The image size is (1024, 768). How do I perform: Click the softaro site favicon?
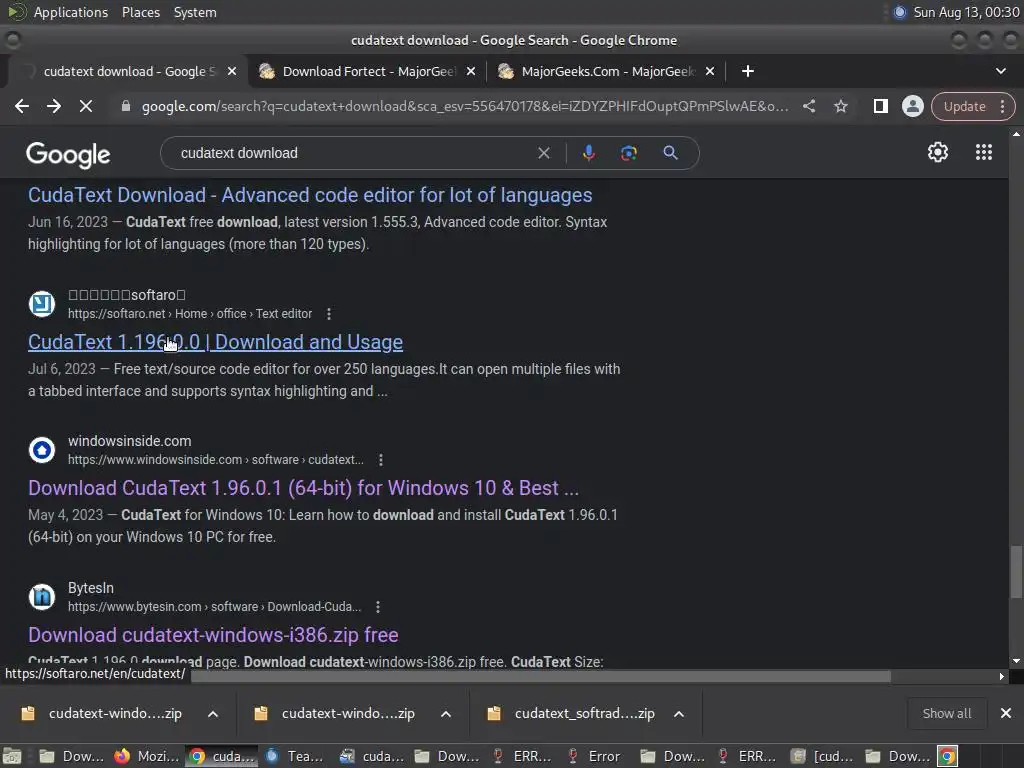click(x=42, y=304)
